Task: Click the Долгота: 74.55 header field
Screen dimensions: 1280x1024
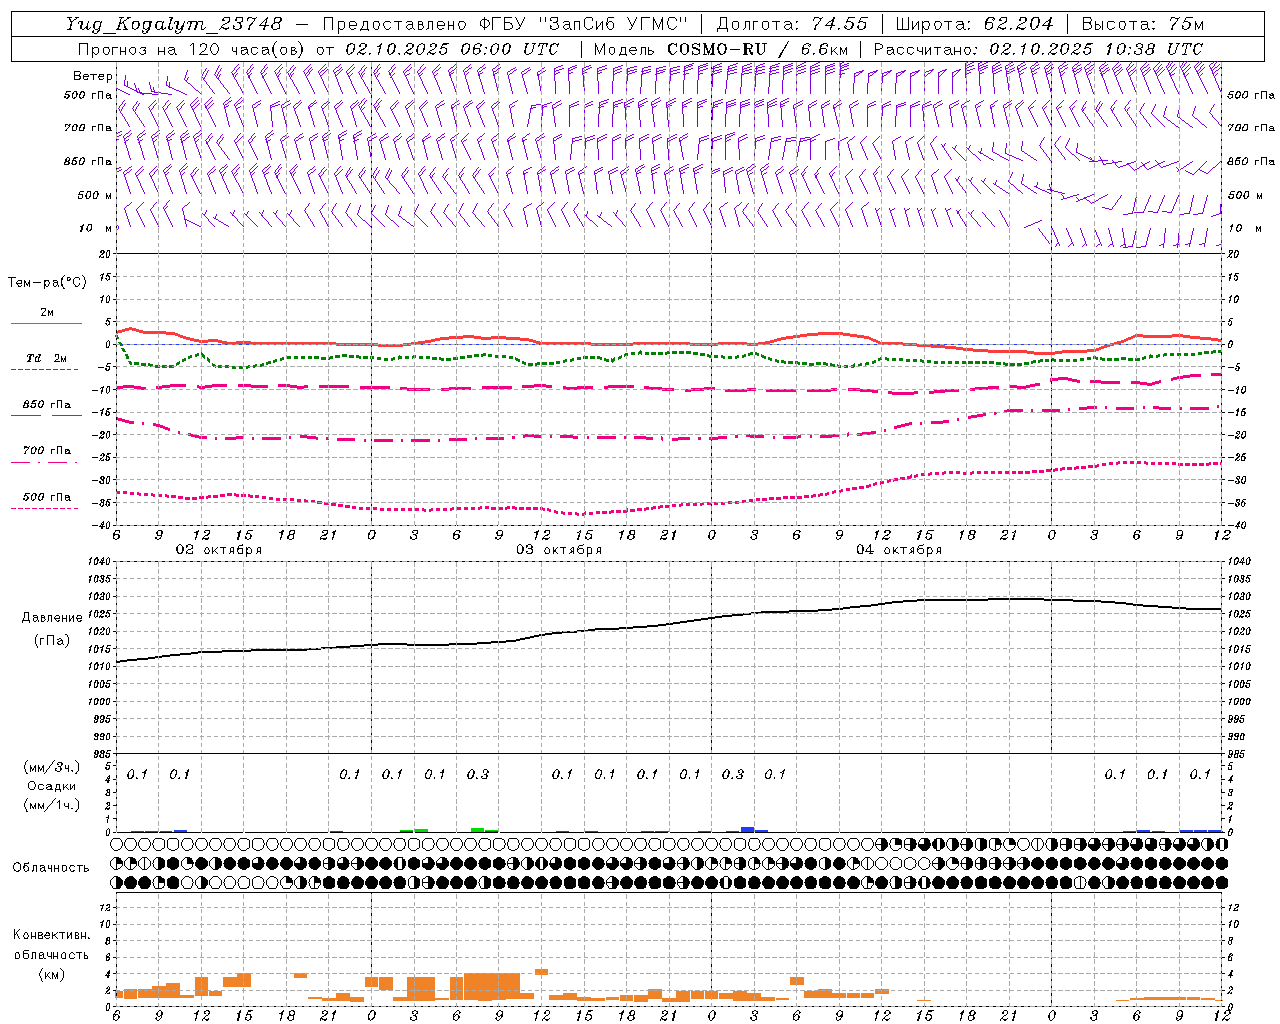Action: (792, 24)
